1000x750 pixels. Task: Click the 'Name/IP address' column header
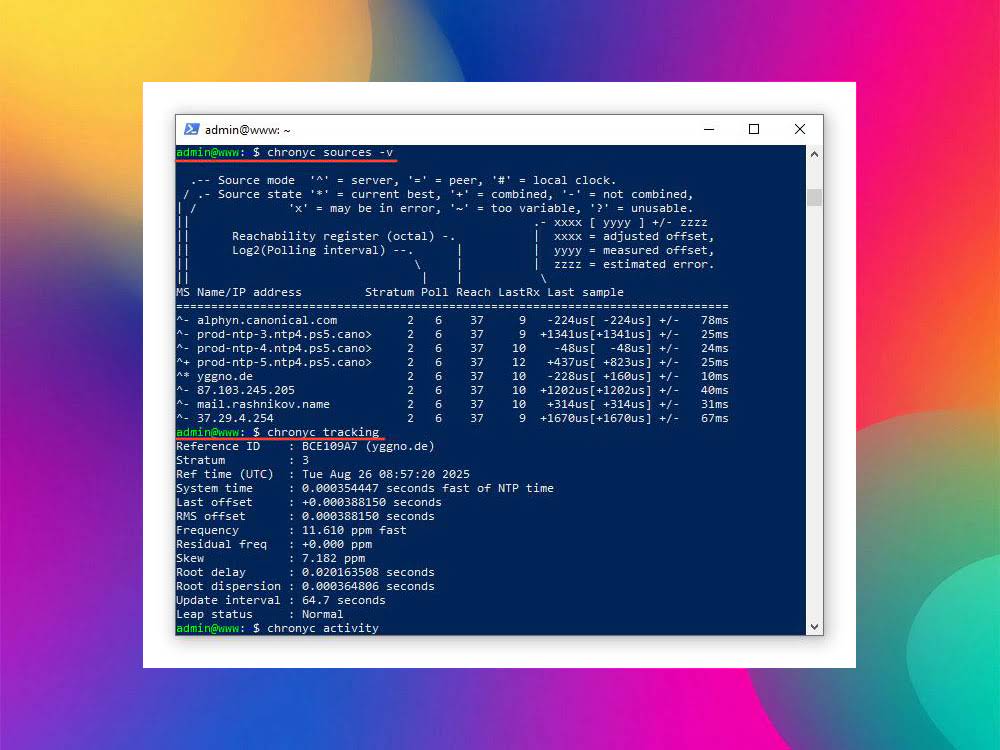pyautogui.click(x=249, y=292)
